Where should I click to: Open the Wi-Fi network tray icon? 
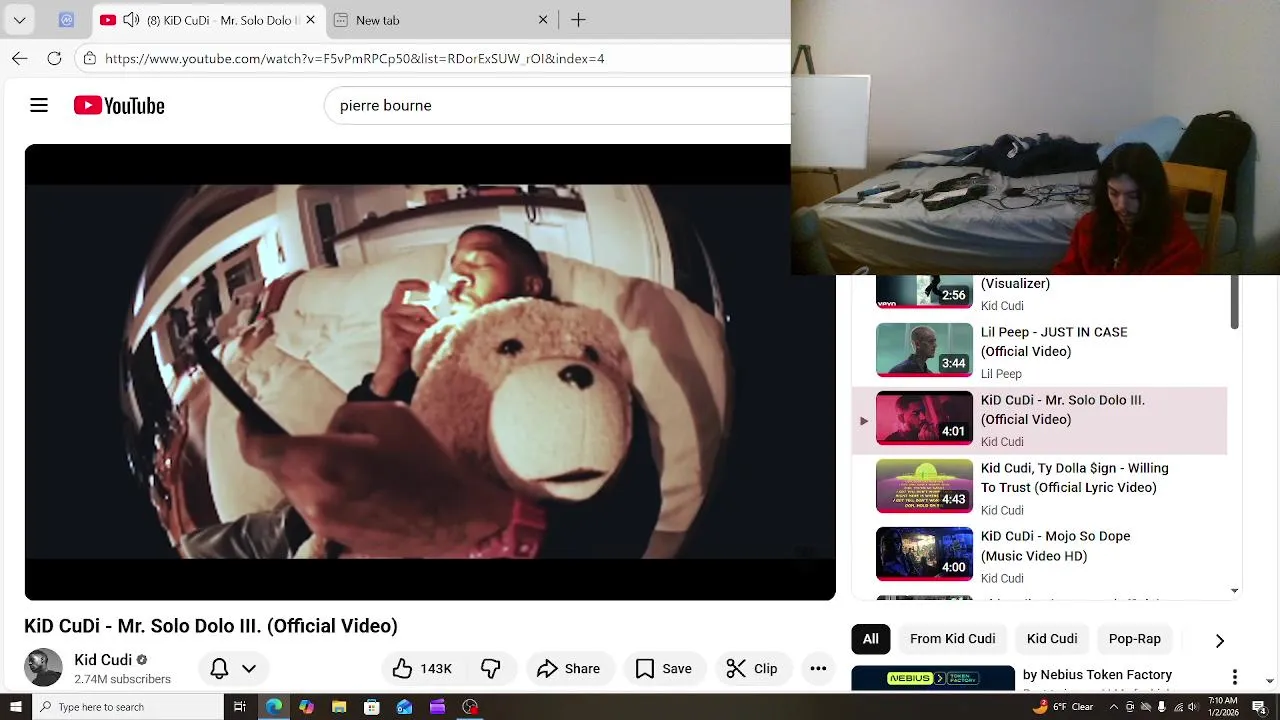(x=1177, y=707)
